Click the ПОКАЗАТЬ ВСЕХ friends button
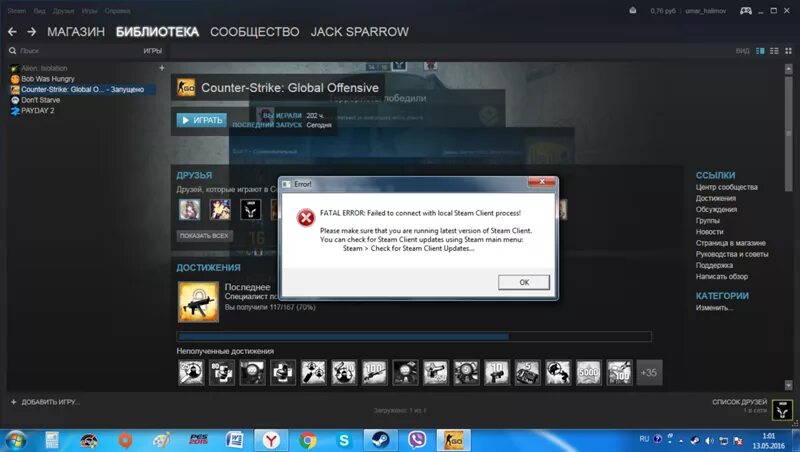 (x=204, y=236)
